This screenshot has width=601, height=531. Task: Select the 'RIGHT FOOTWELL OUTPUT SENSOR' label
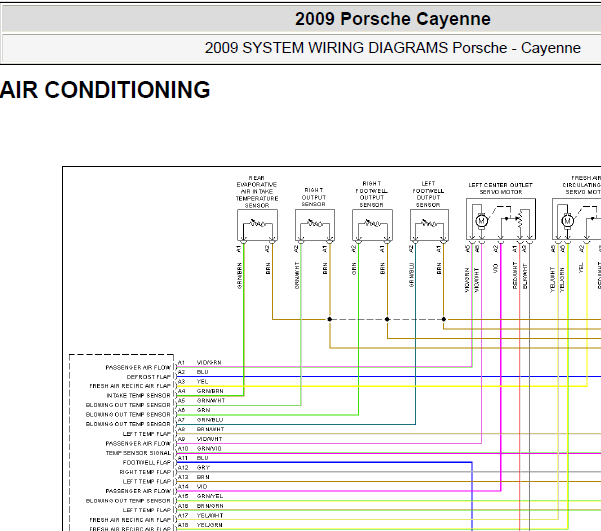tap(371, 194)
